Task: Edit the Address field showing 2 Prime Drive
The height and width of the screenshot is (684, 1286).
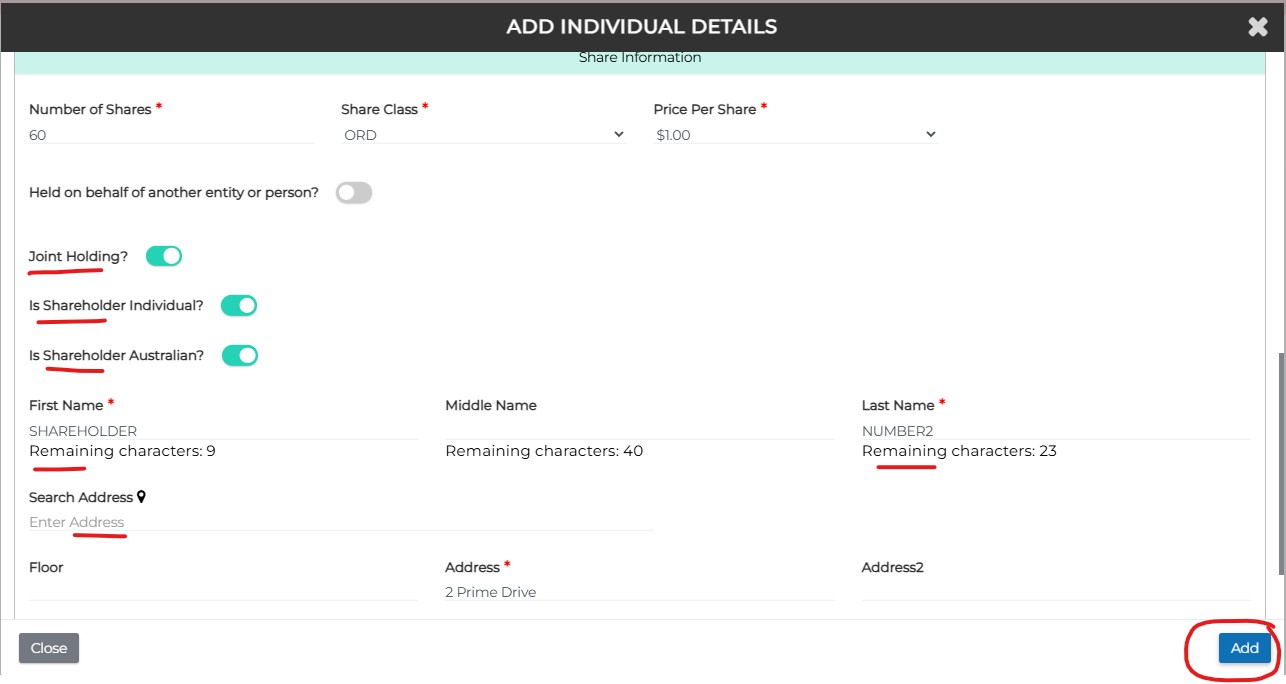Action: coord(639,592)
